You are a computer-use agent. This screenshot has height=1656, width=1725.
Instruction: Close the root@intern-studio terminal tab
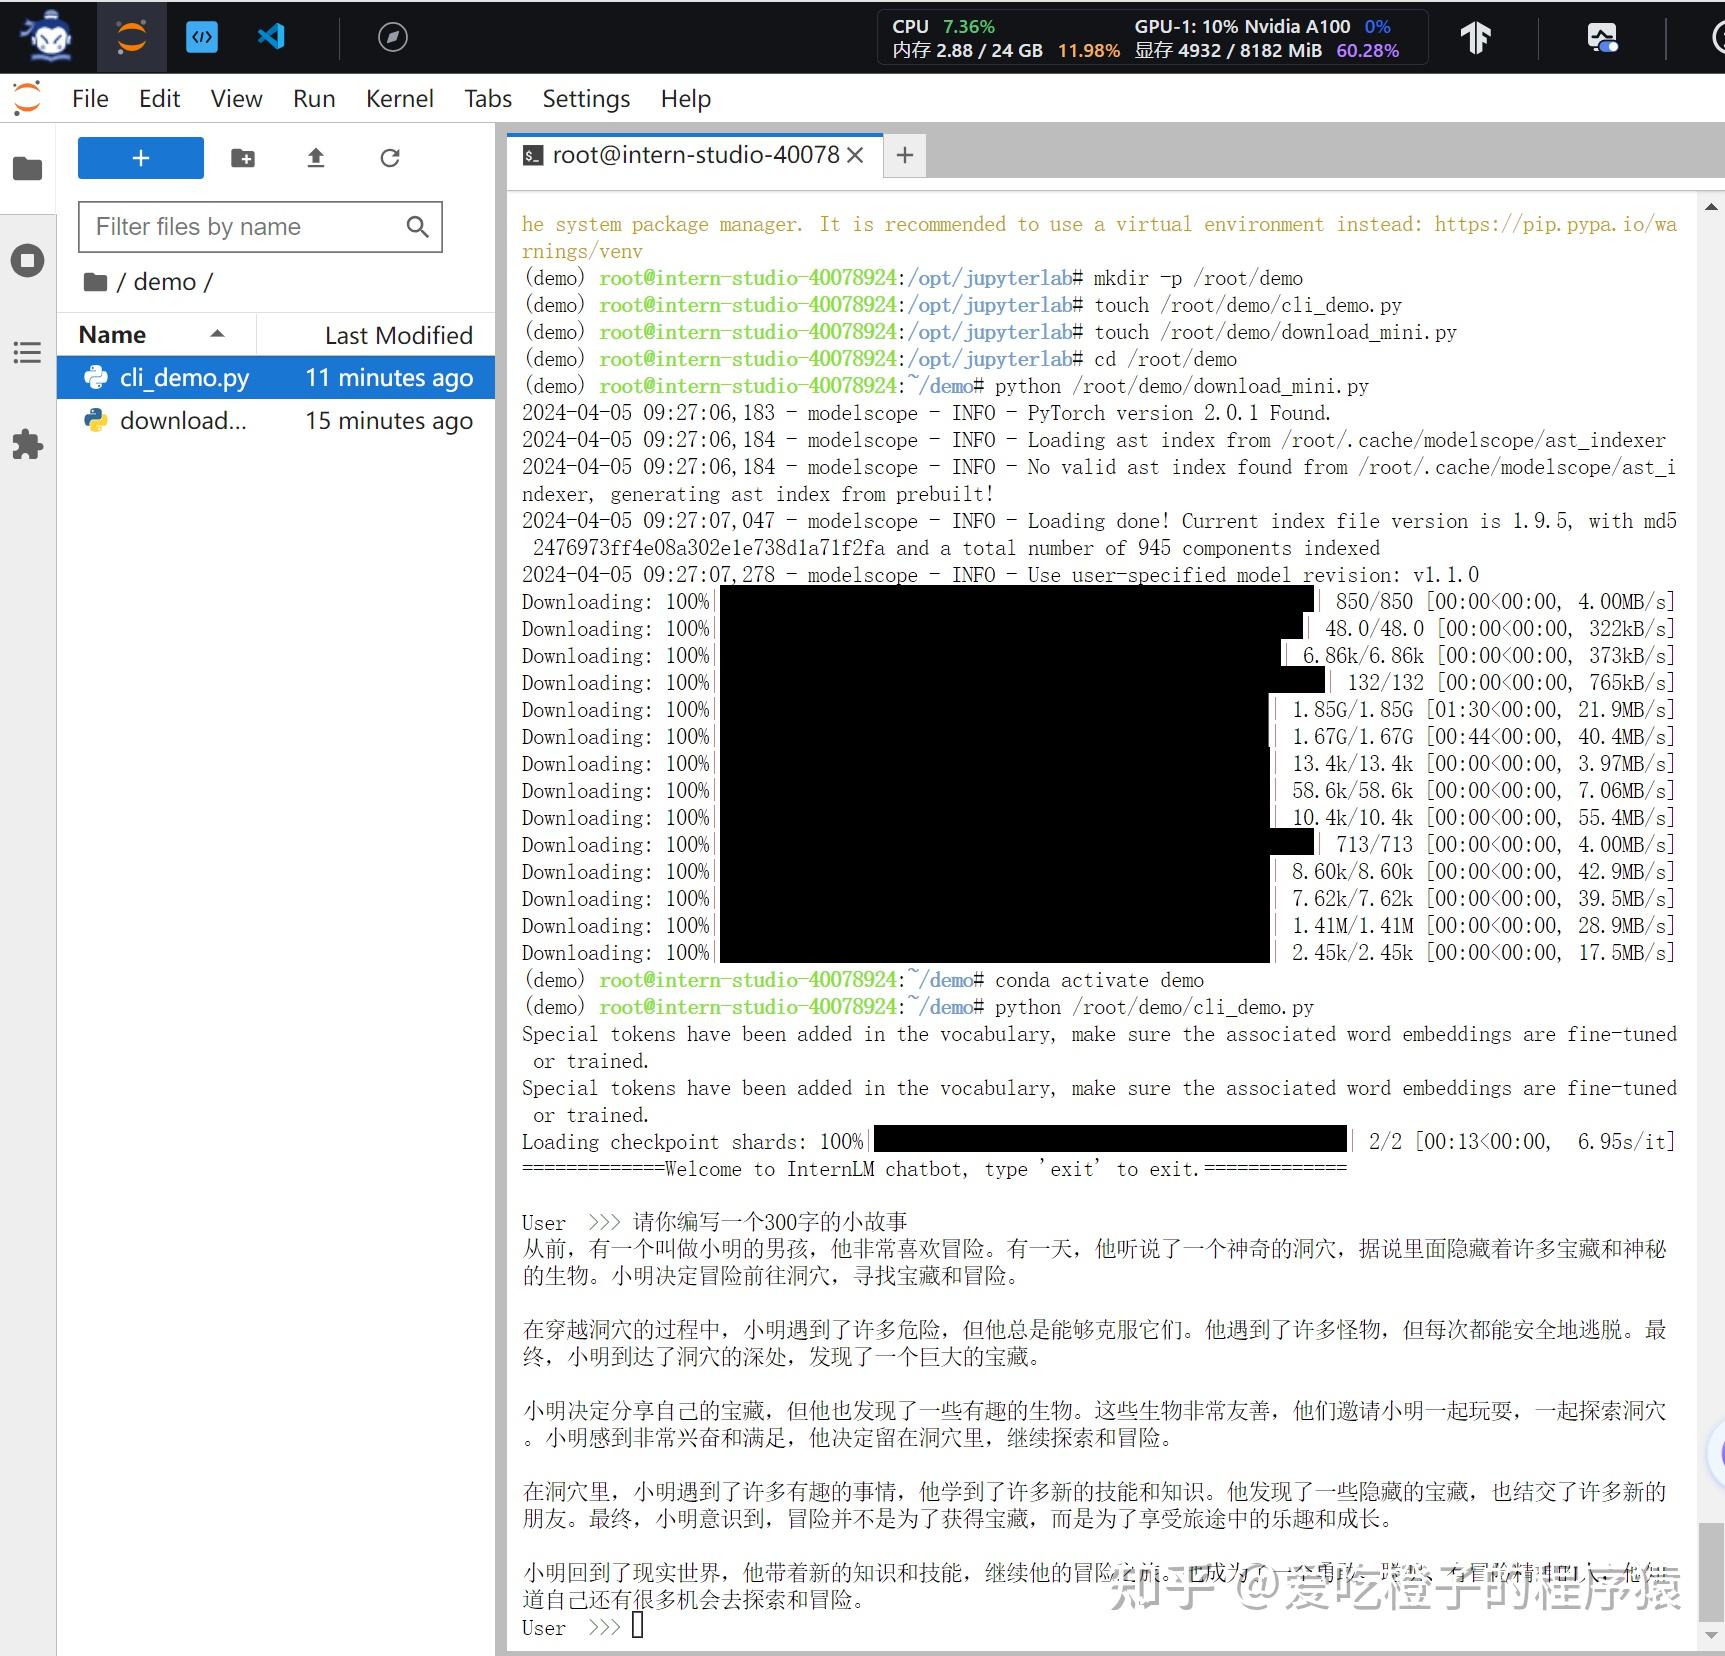[x=855, y=155]
